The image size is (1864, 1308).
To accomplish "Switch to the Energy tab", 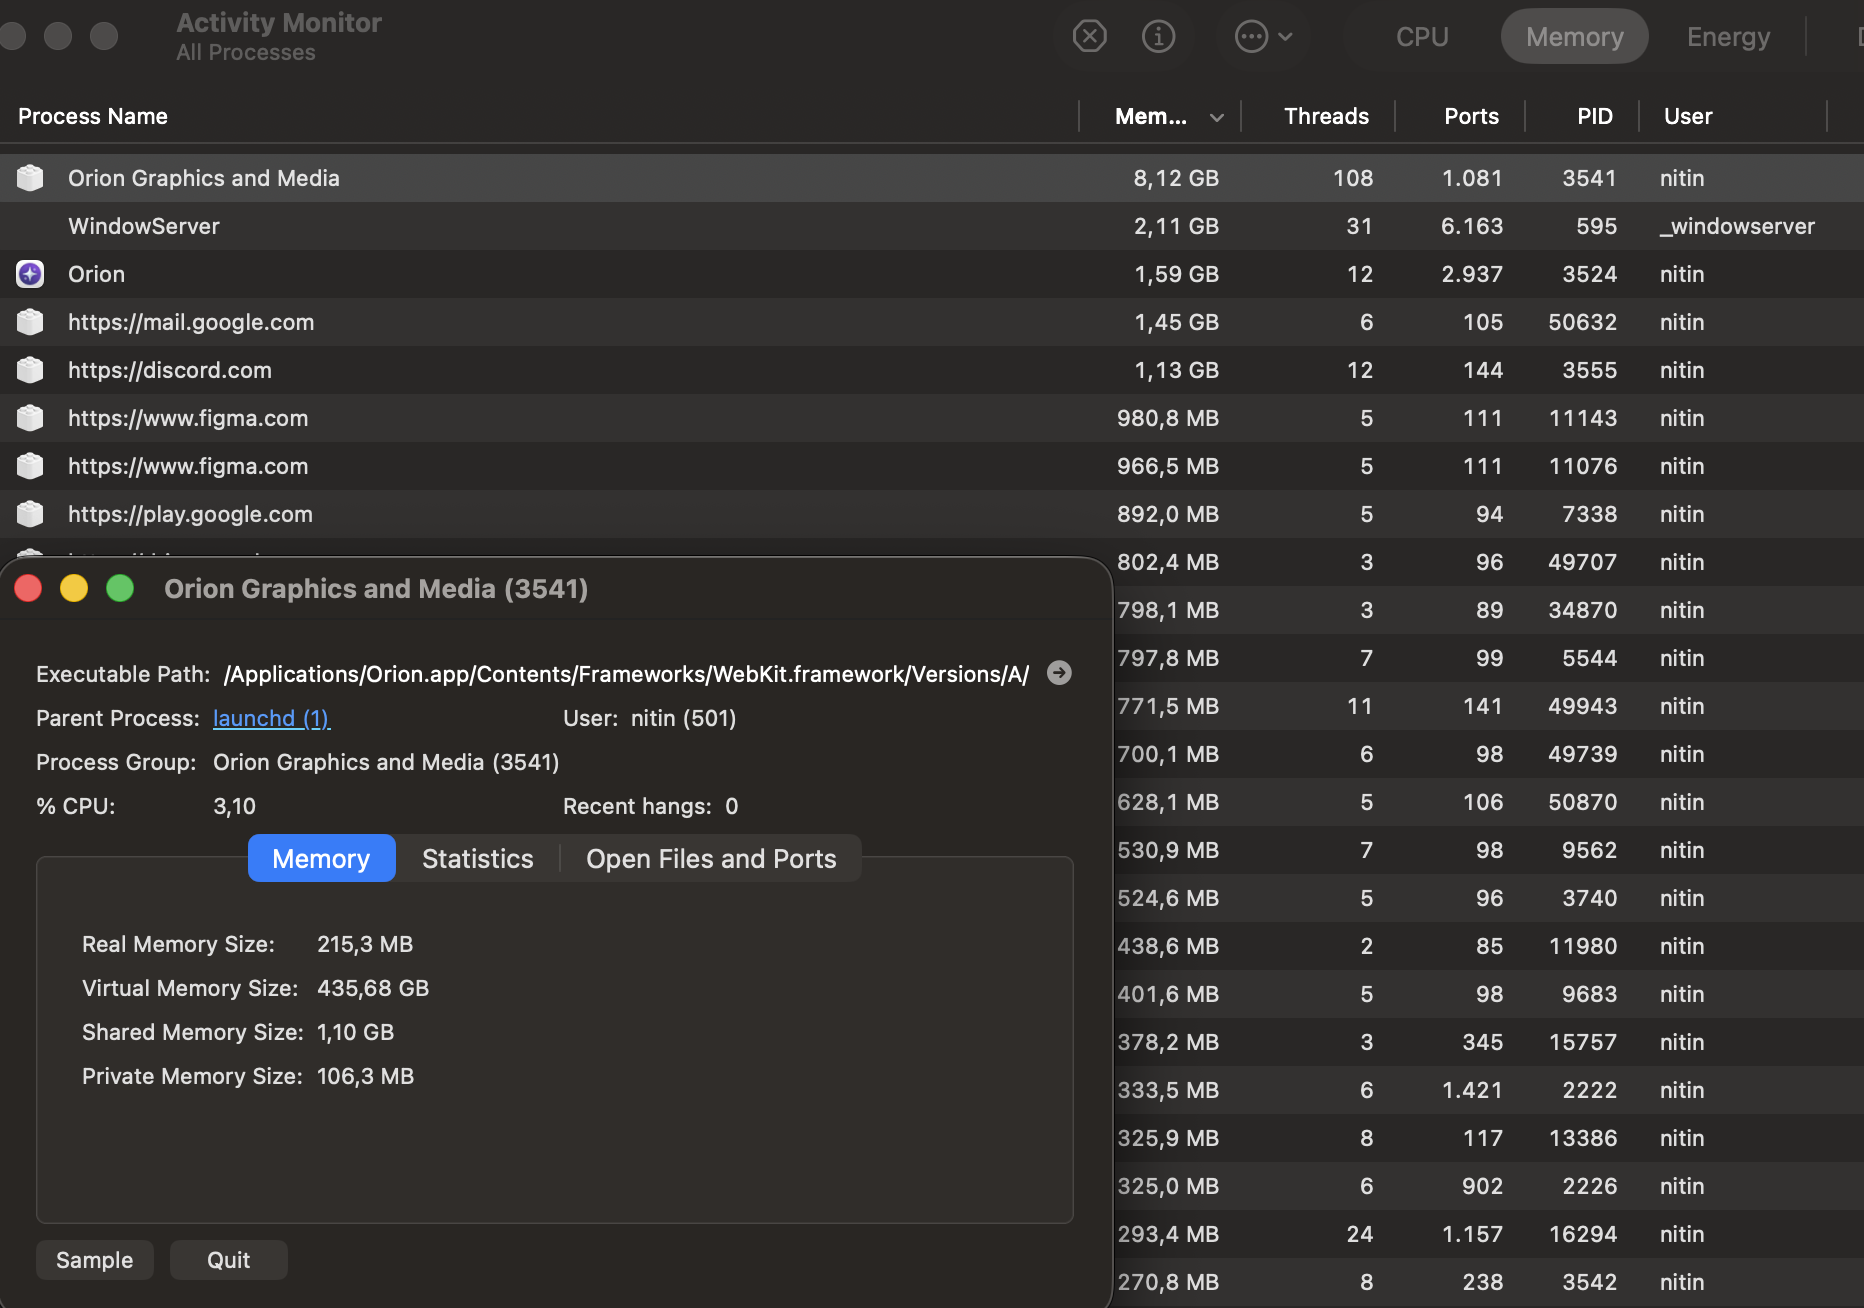I will [1727, 37].
